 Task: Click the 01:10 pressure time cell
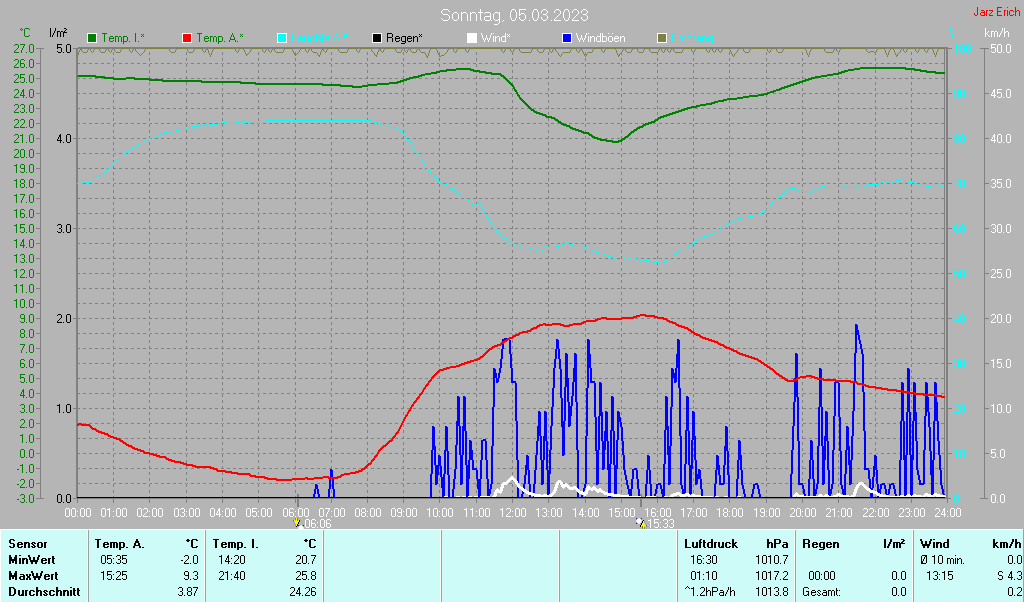point(703,577)
